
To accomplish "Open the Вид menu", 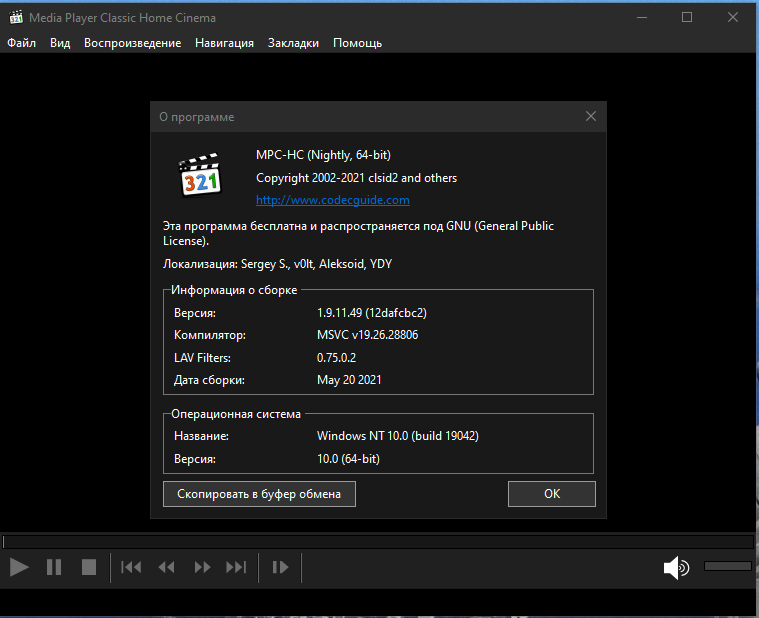I will (x=60, y=43).
